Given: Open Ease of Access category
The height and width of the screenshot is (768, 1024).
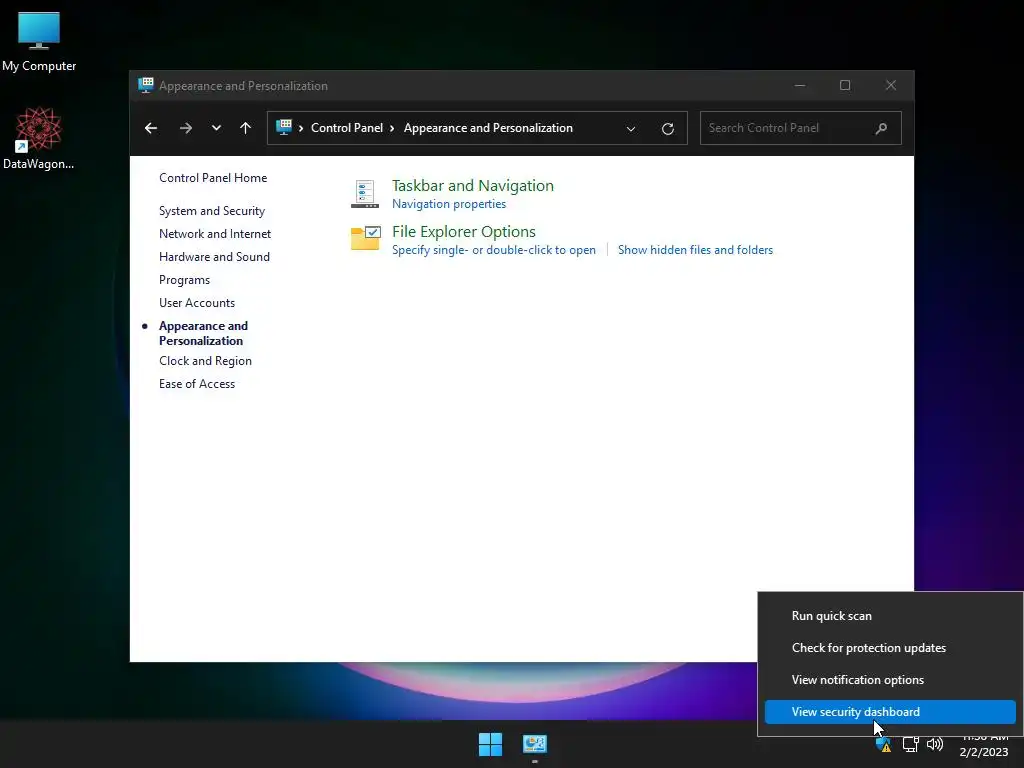Looking at the screenshot, I should tap(197, 383).
